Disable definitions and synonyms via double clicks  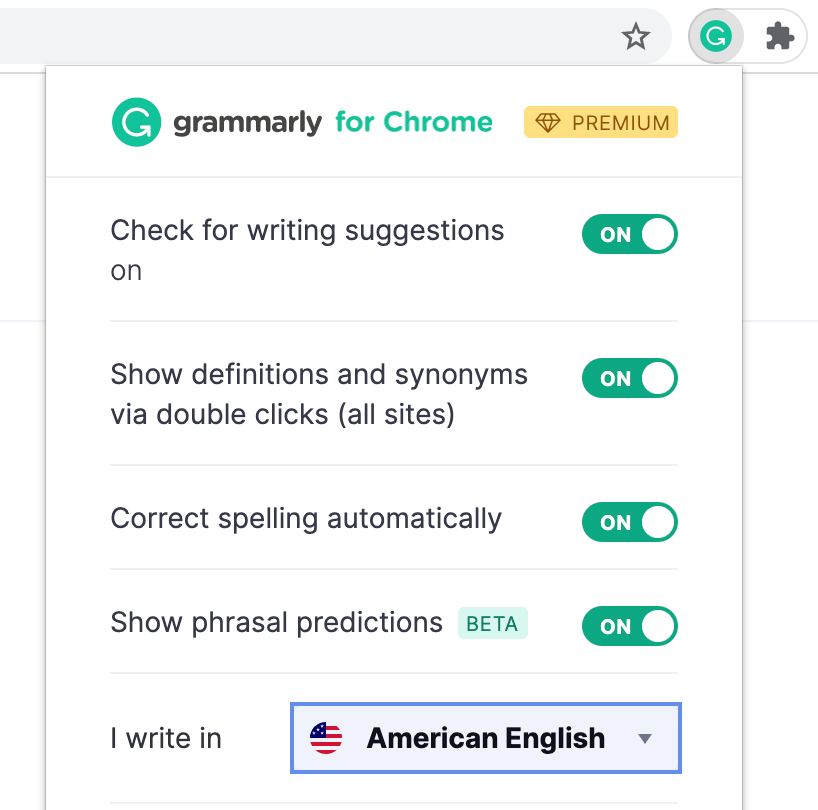coord(629,379)
